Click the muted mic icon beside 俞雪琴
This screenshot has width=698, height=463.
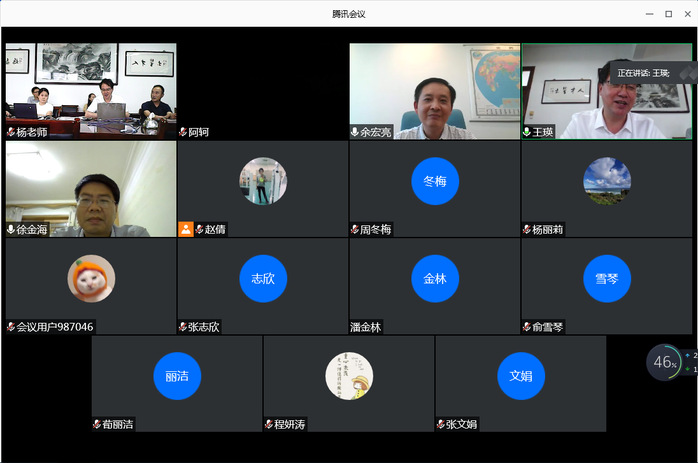pos(527,327)
